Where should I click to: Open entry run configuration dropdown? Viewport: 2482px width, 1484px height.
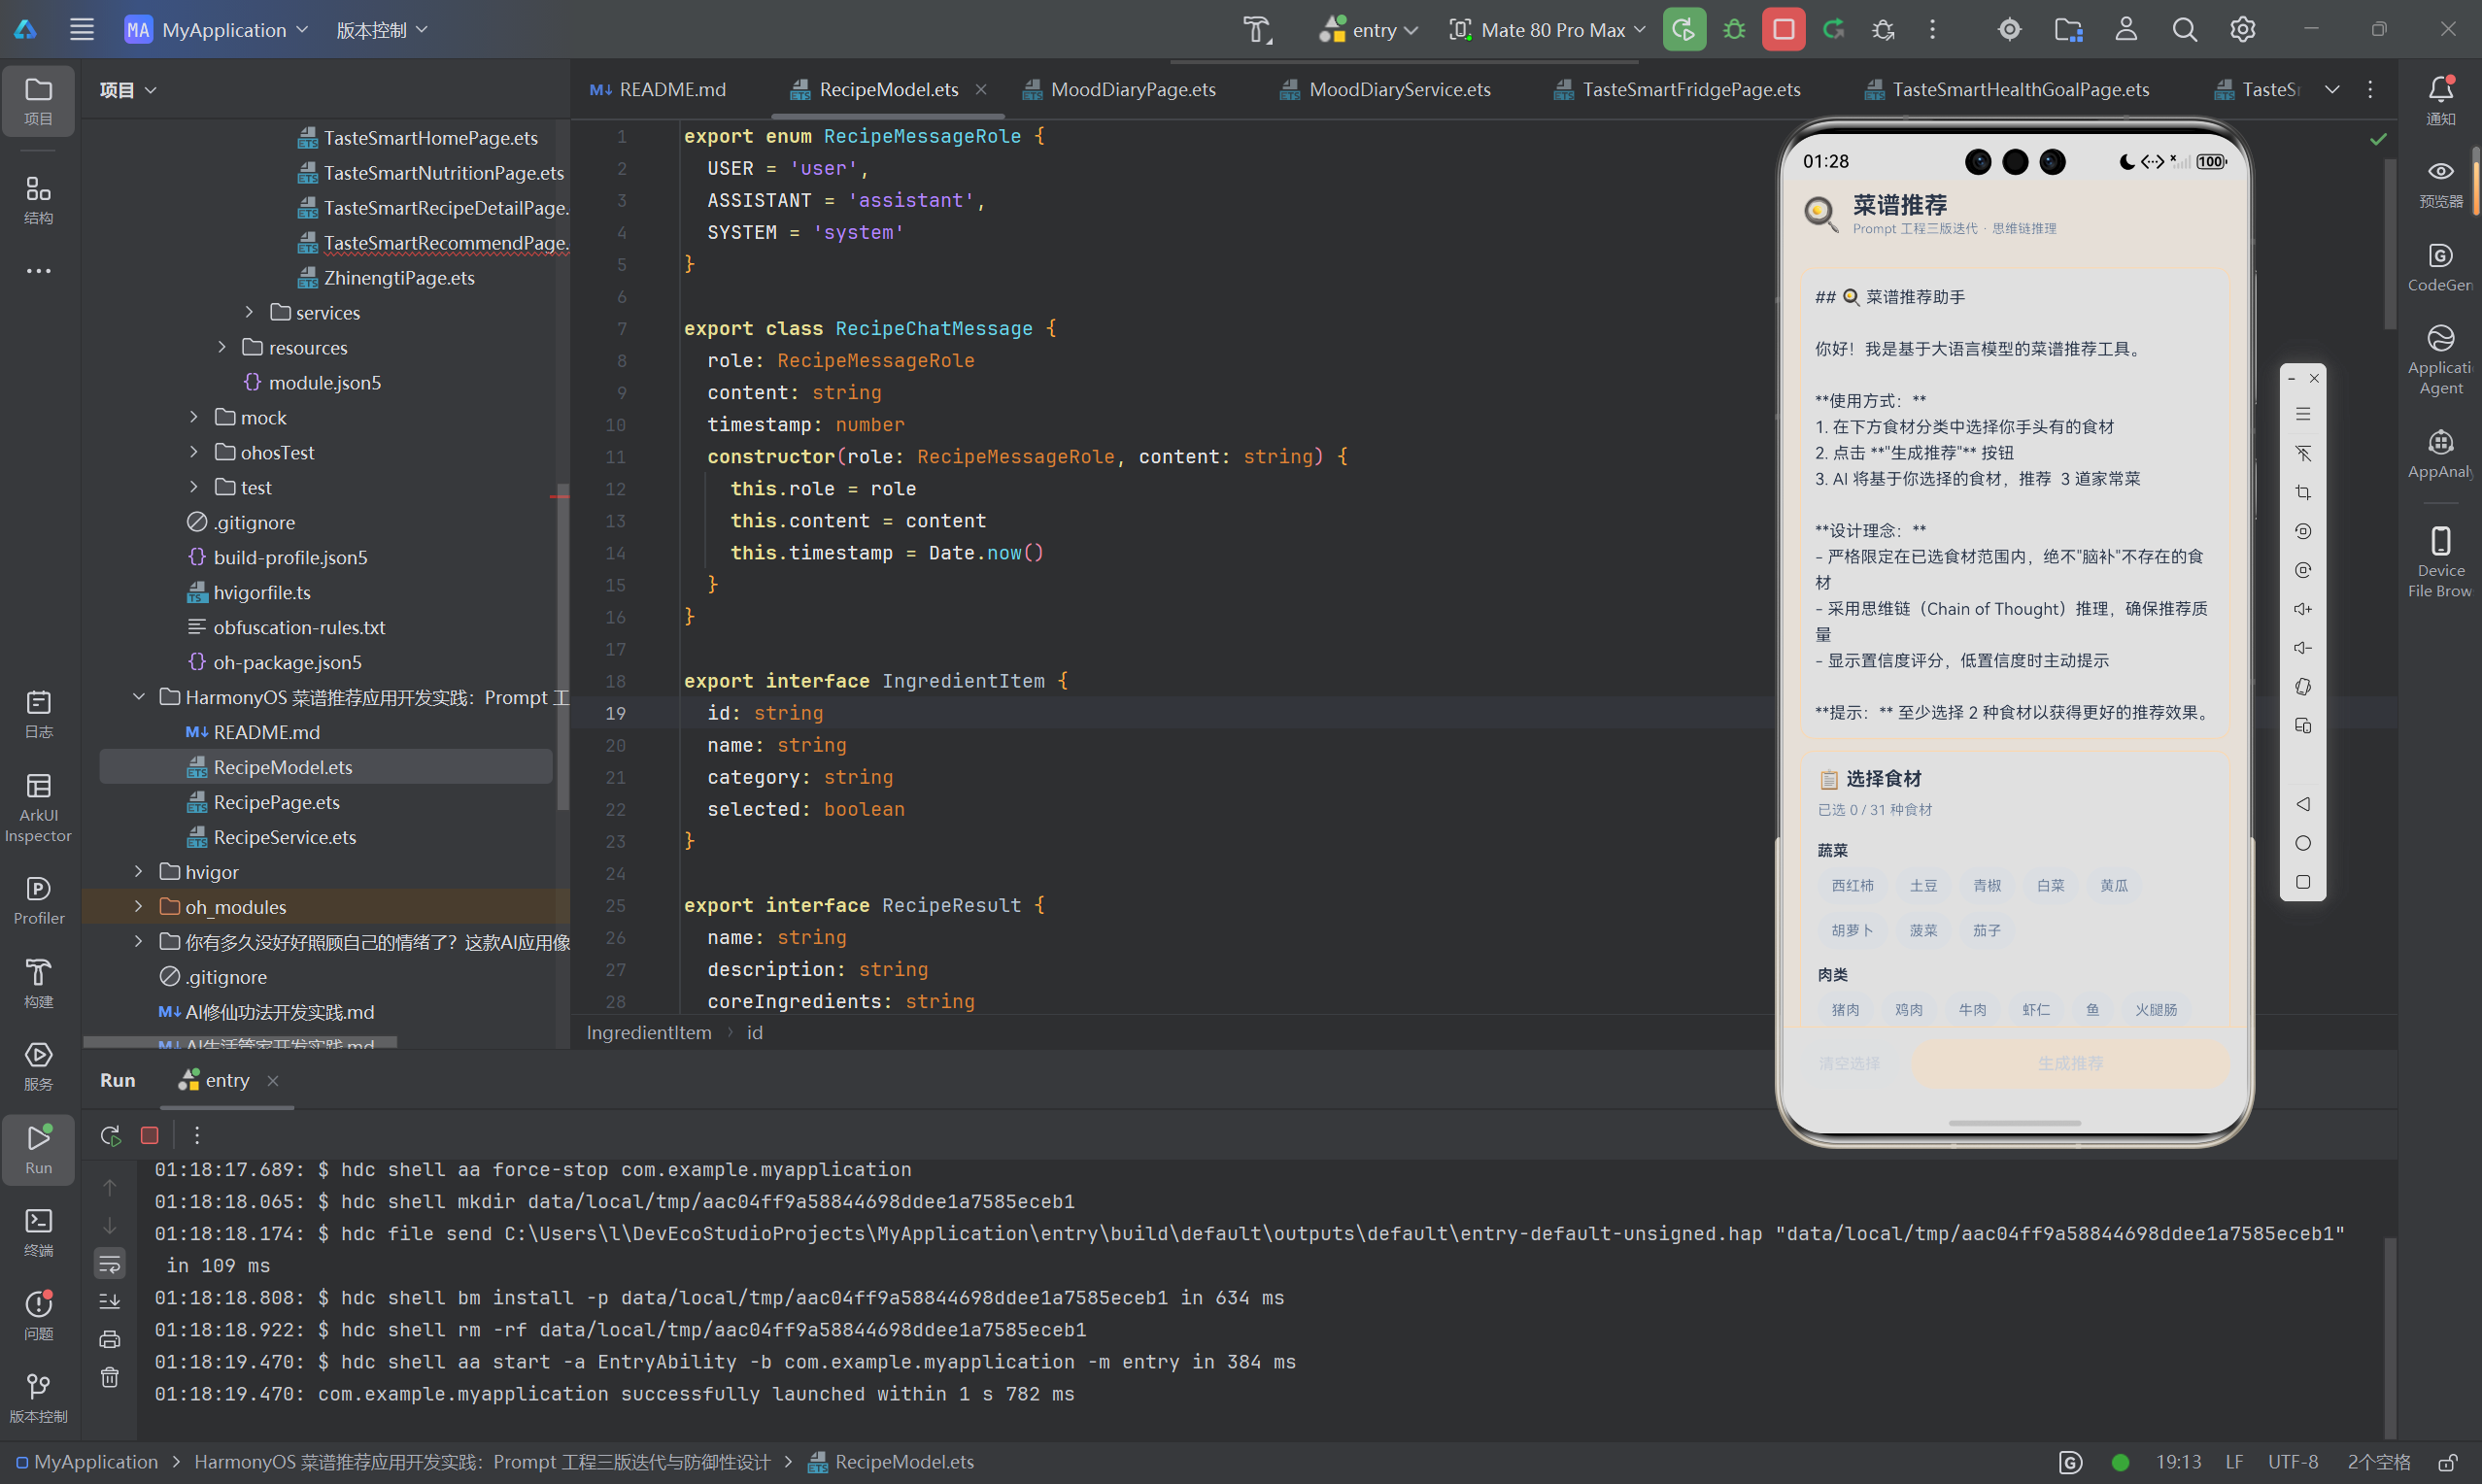[1369, 30]
